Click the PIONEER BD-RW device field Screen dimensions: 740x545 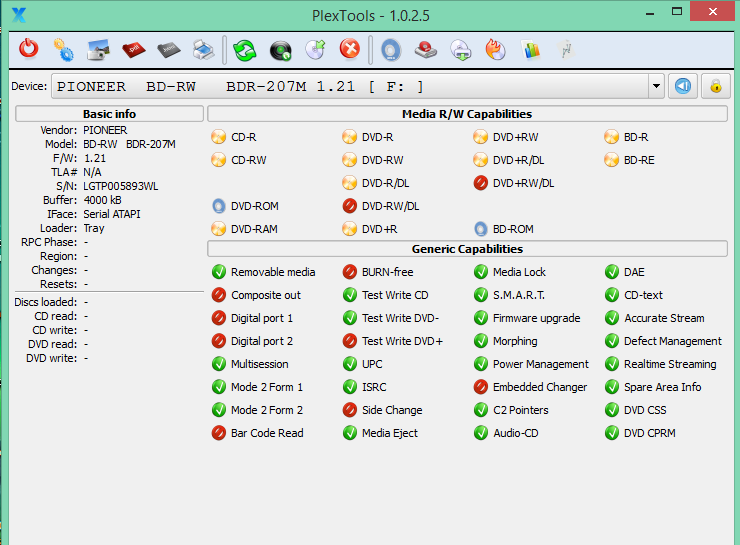click(350, 86)
